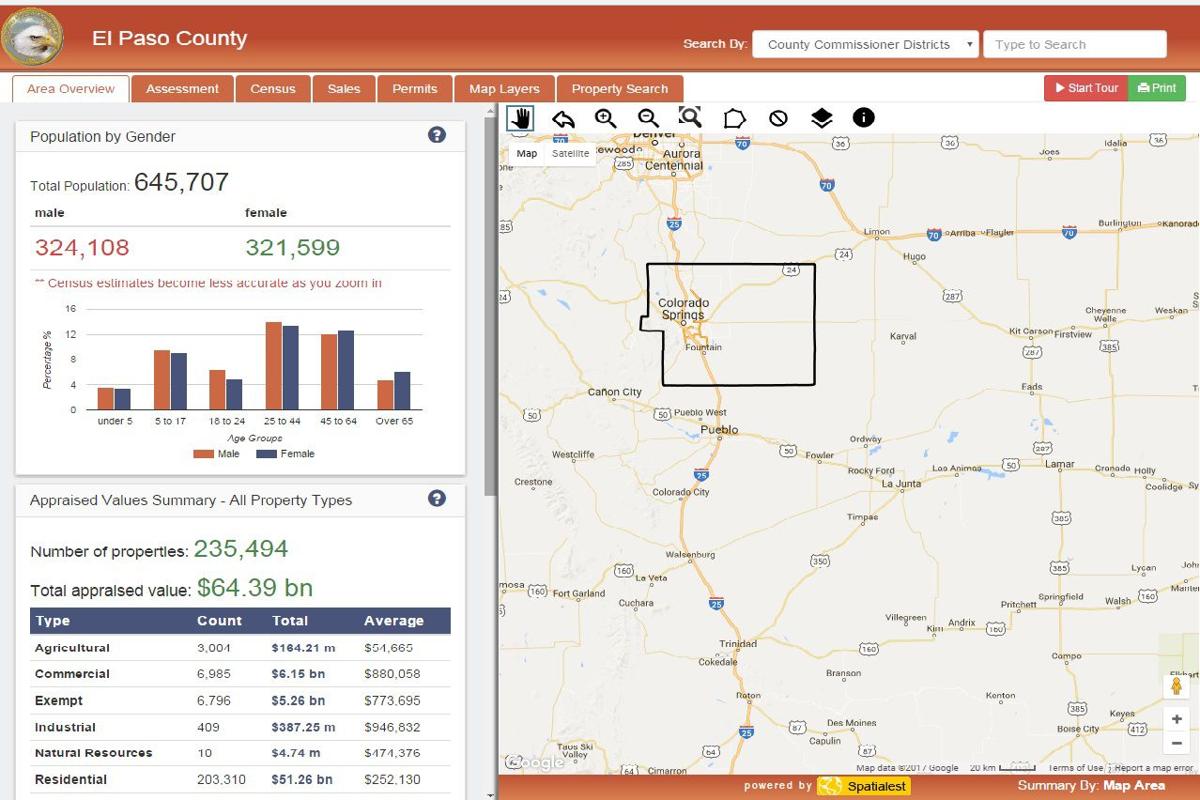Click the male 25 to 44 bar
Viewport: 1200px width, 800px height.
click(x=273, y=366)
